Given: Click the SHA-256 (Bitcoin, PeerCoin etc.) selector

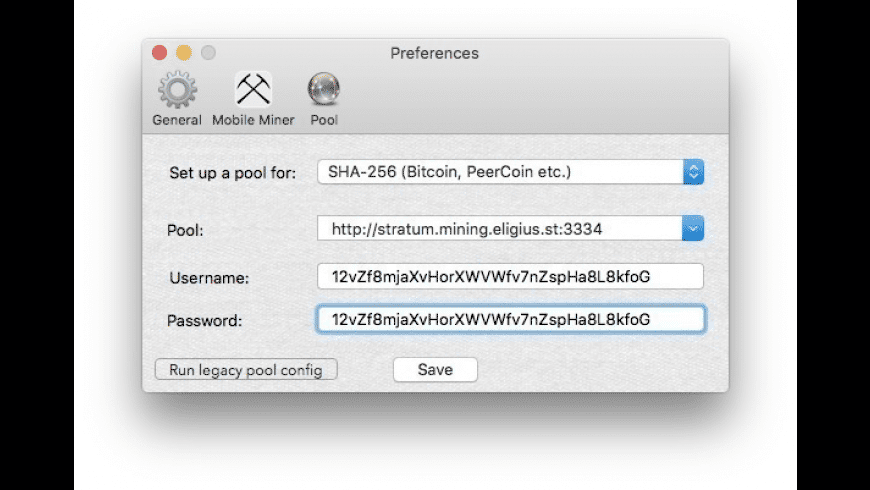Looking at the screenshot, I should (500, 172).
